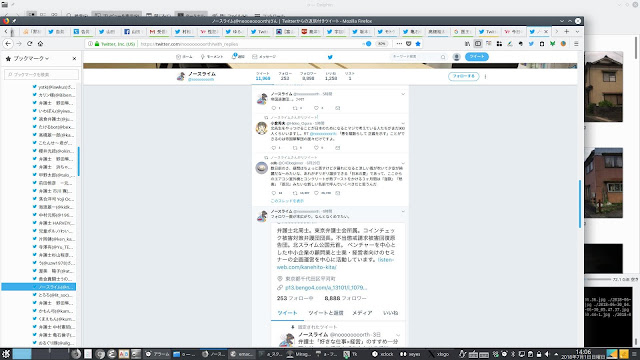Click zoom slider in Dolphin status bar

point(598,280)
